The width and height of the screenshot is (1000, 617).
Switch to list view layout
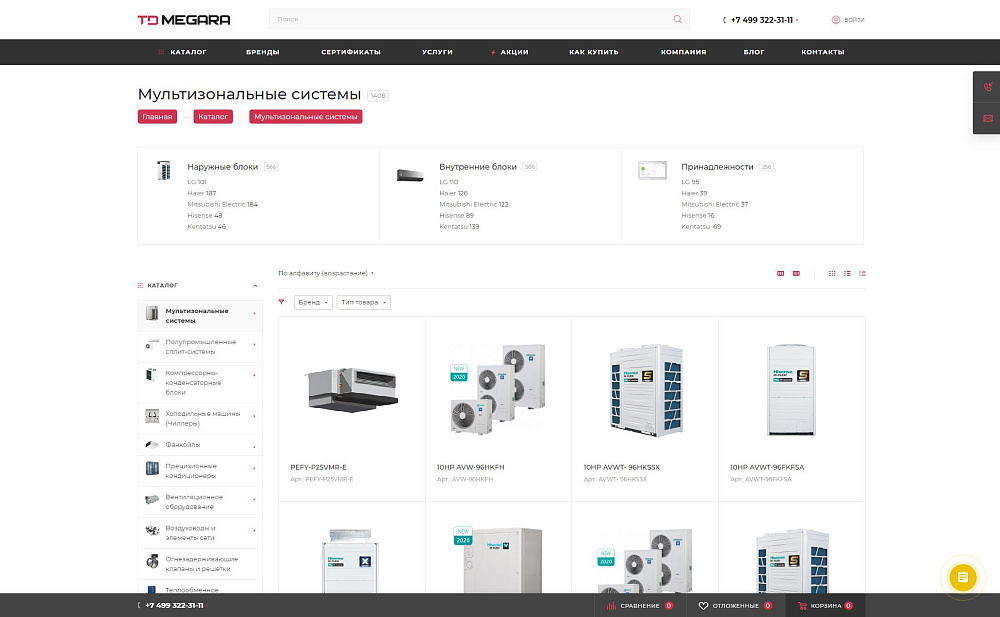tap(847, 273)
